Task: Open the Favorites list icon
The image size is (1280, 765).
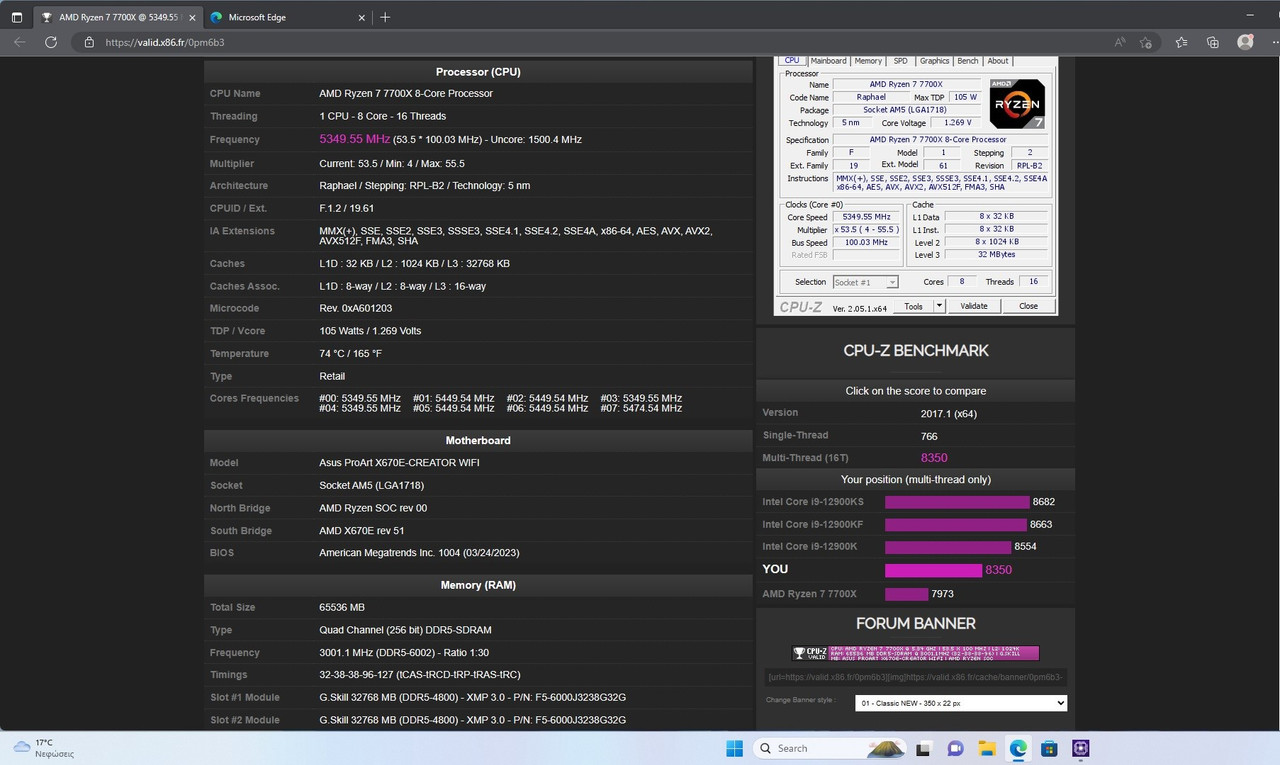Action: 1182,42
